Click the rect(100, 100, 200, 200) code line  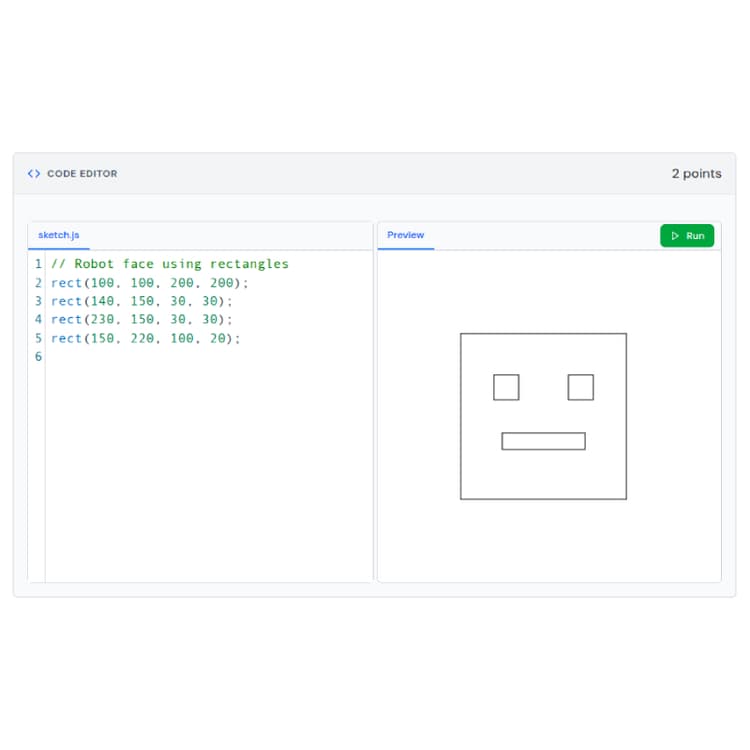point(149,283)
